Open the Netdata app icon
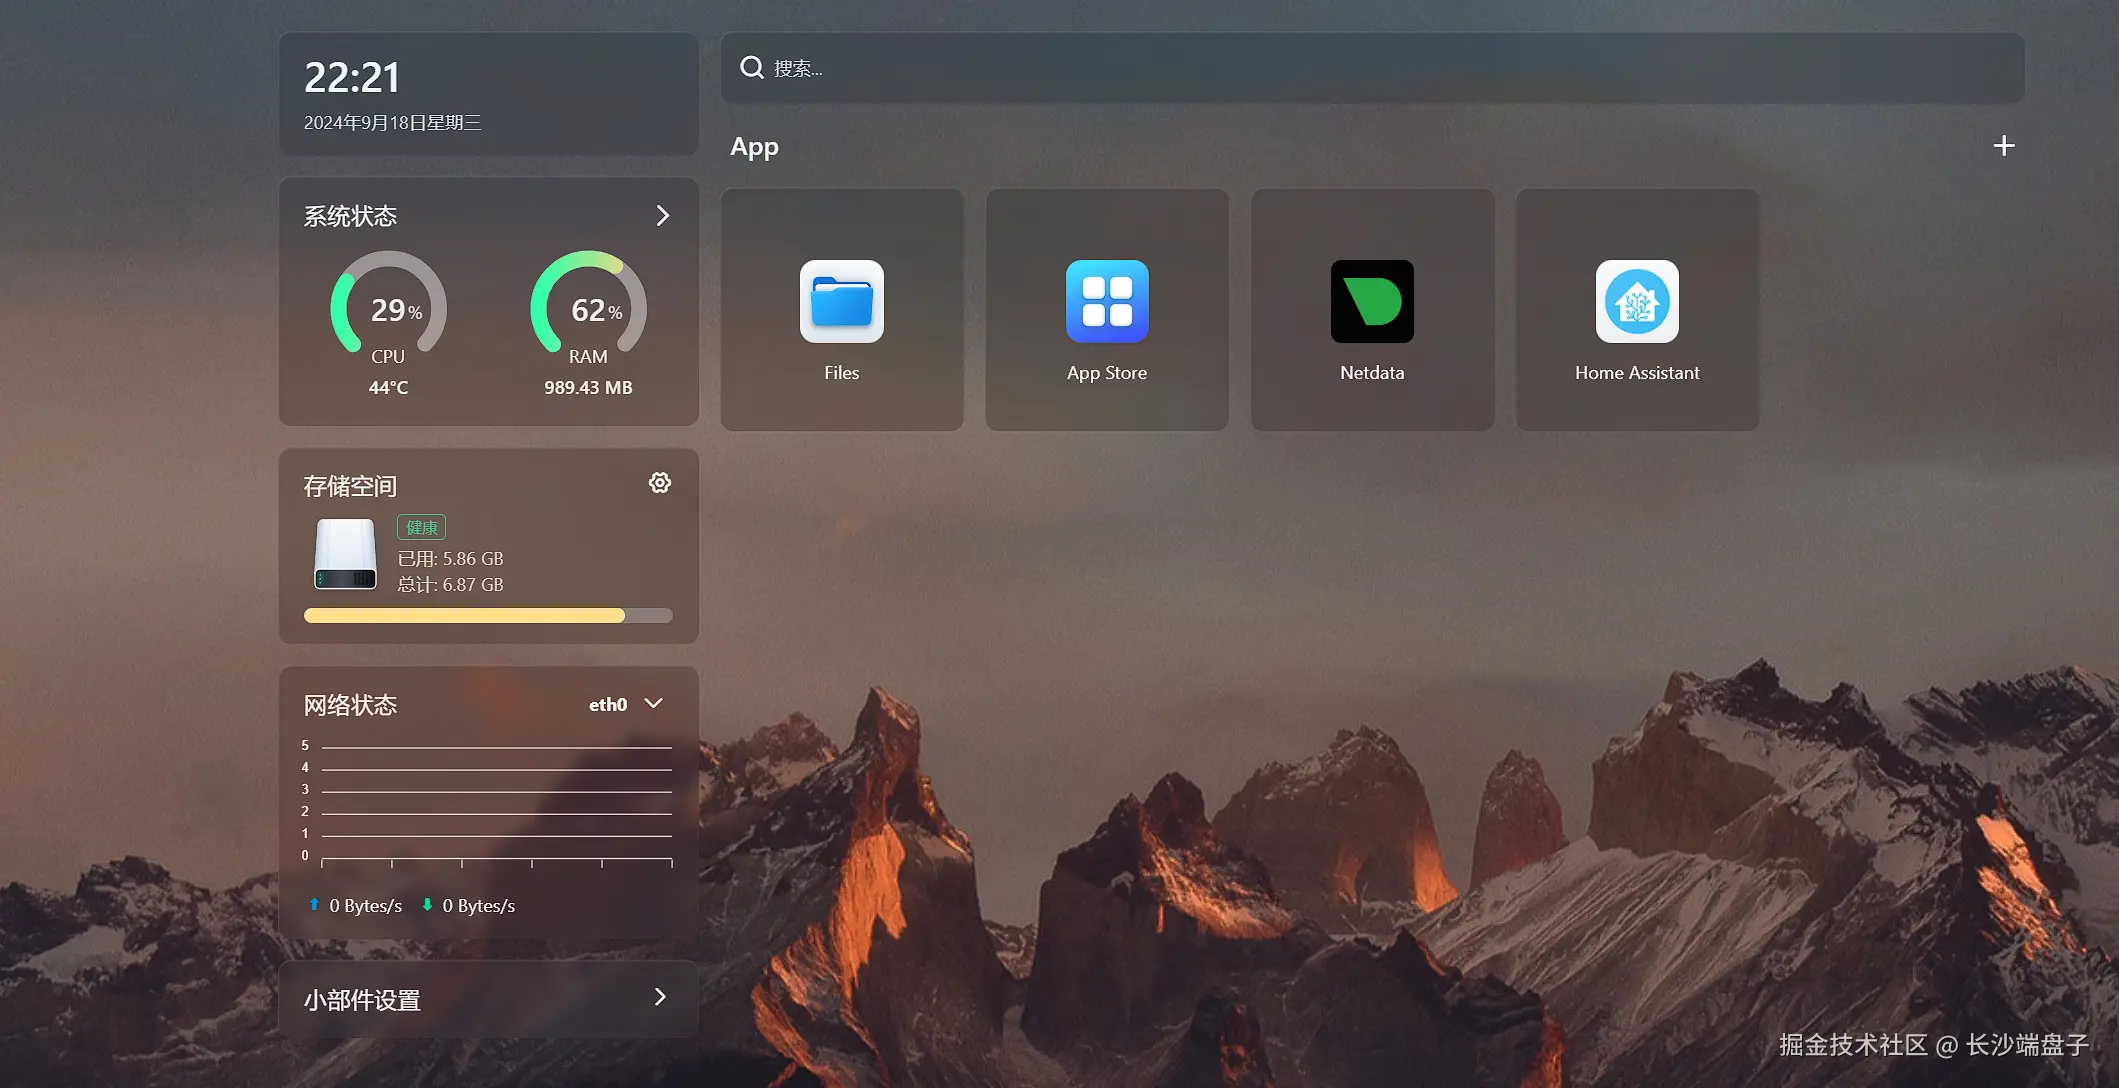Screen dimensions: 2119x1088 pos(1371,302)
